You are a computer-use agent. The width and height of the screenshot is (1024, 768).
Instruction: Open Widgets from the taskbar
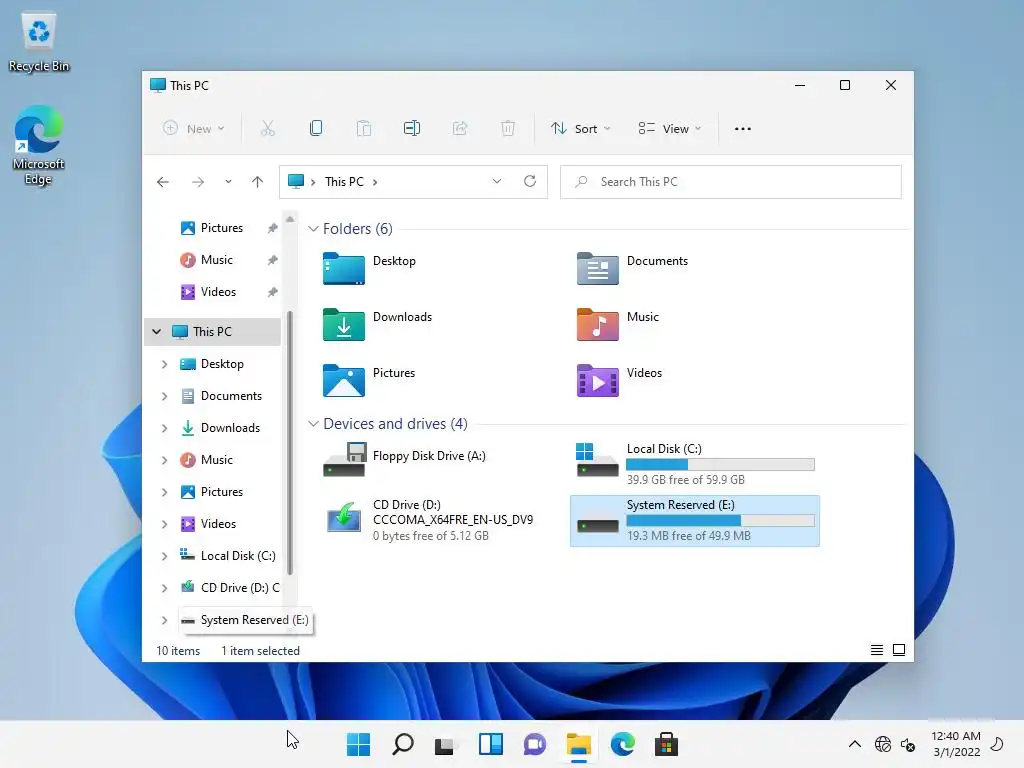click(490, 744)
